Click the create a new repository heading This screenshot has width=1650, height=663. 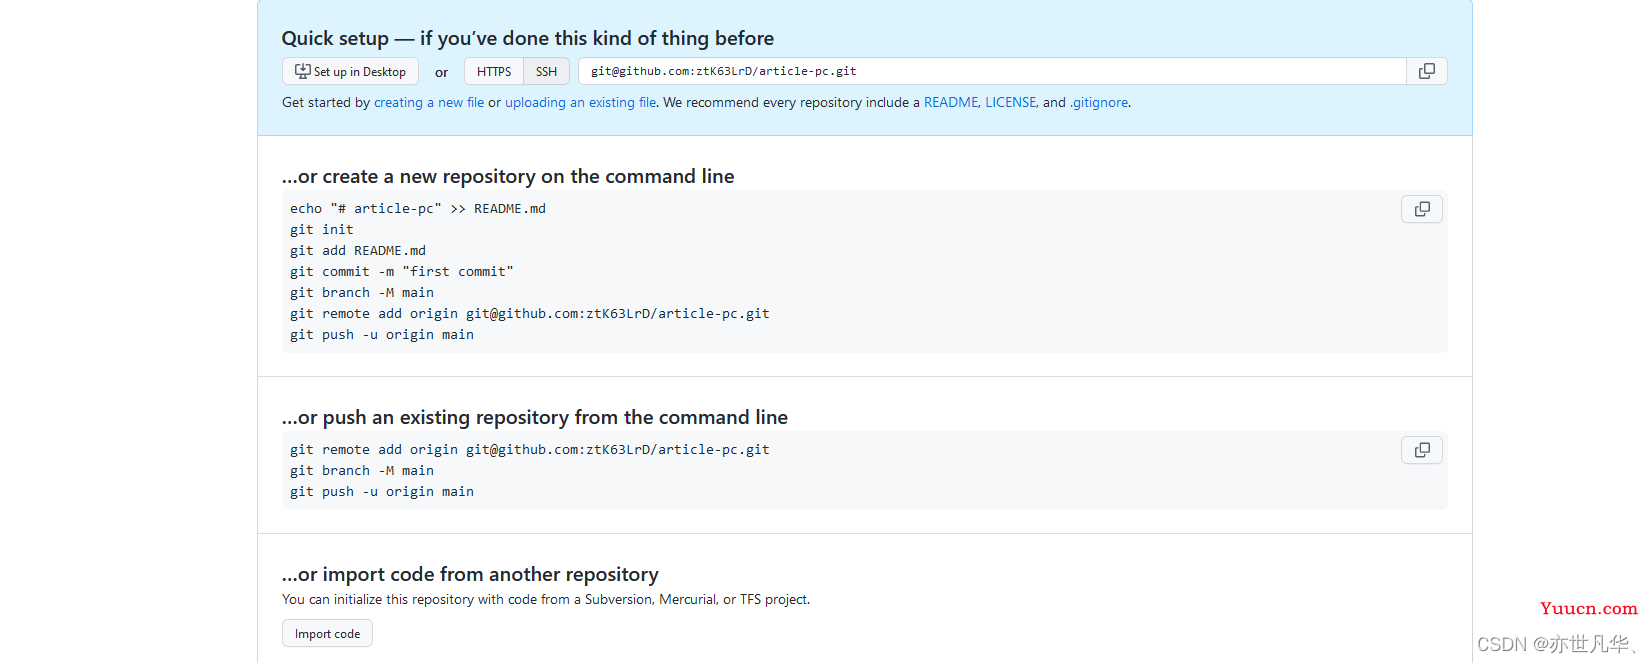(x=508, y=176)
